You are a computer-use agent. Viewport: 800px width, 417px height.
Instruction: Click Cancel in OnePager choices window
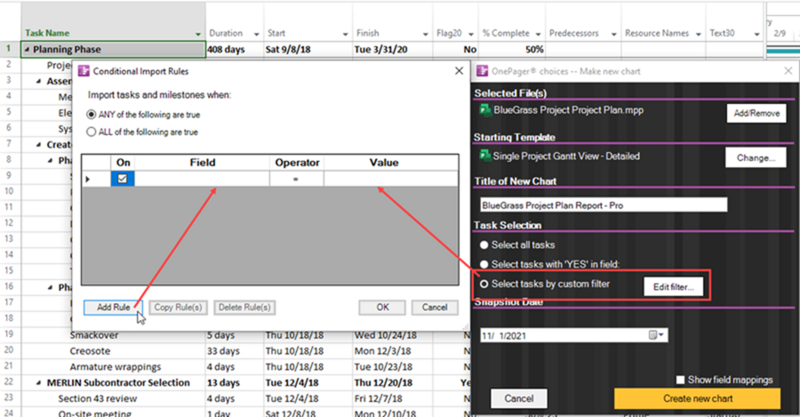519,399
